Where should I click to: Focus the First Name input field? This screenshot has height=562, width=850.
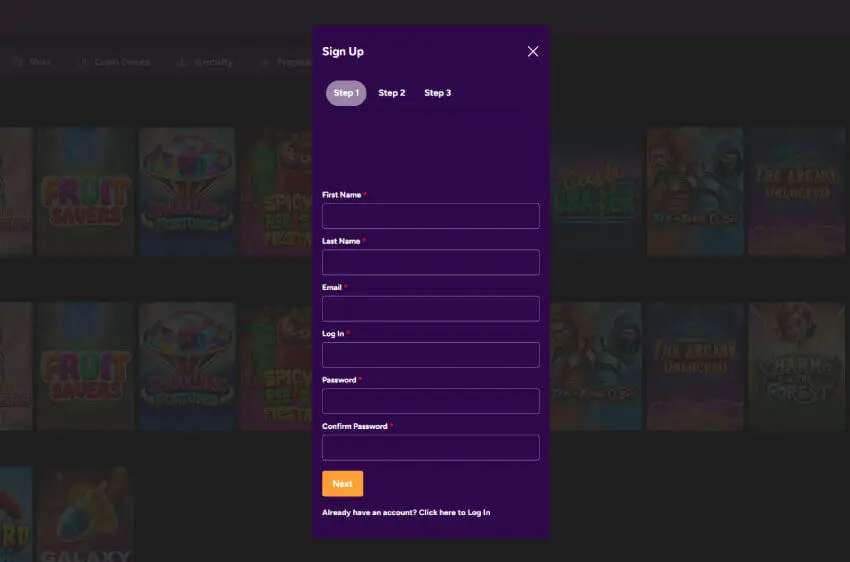pyautogui.click(x=430, y=216)
